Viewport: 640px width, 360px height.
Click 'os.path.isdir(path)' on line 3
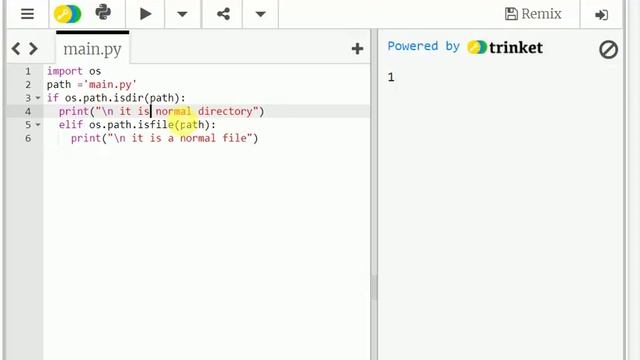(x=122, y=98)
